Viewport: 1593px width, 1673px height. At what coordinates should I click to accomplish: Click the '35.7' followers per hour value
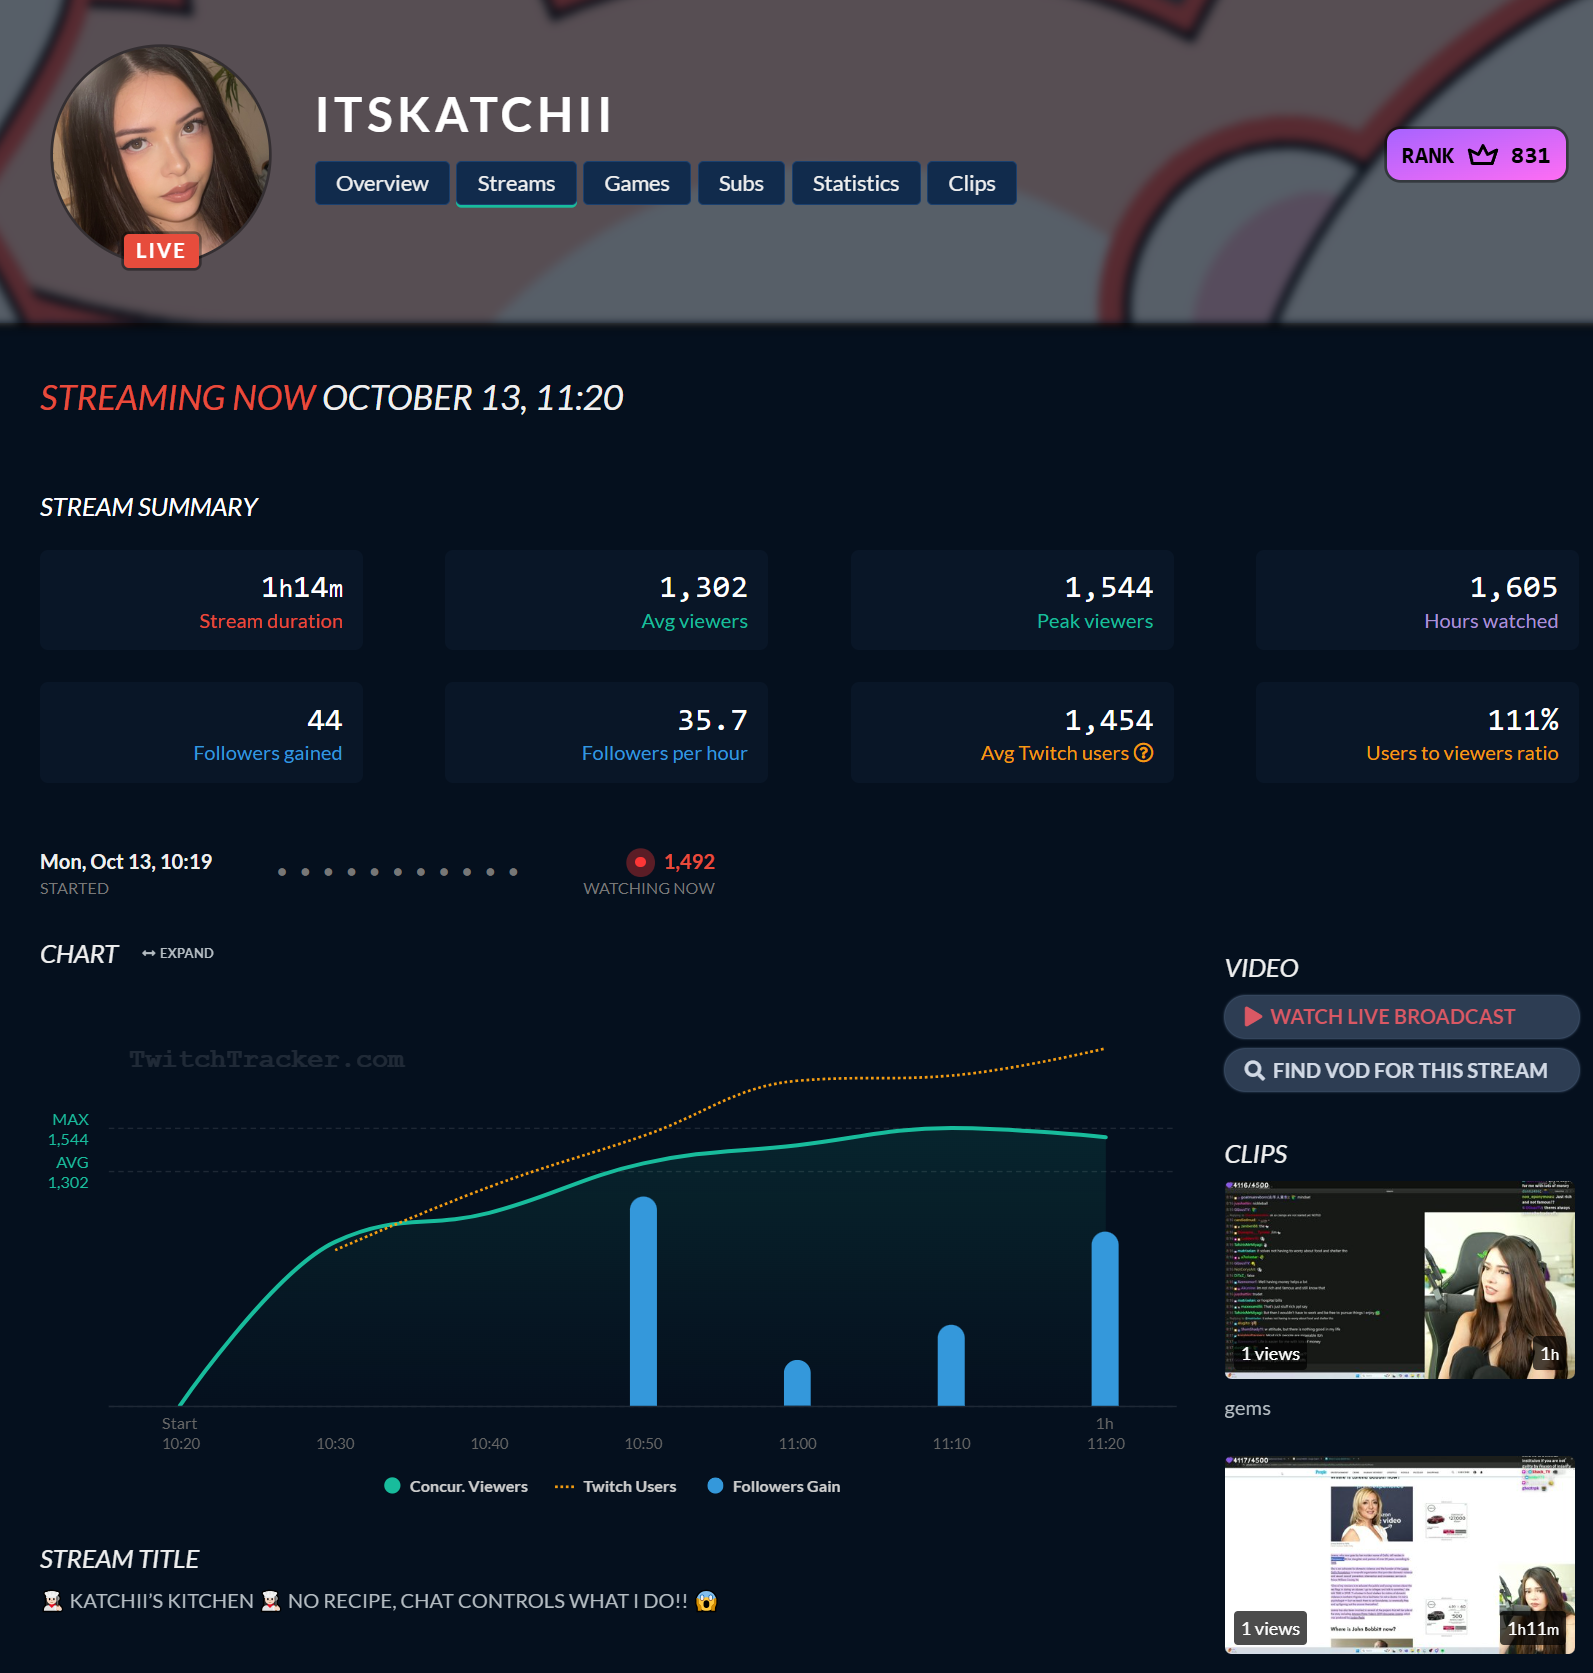[712, 720]
